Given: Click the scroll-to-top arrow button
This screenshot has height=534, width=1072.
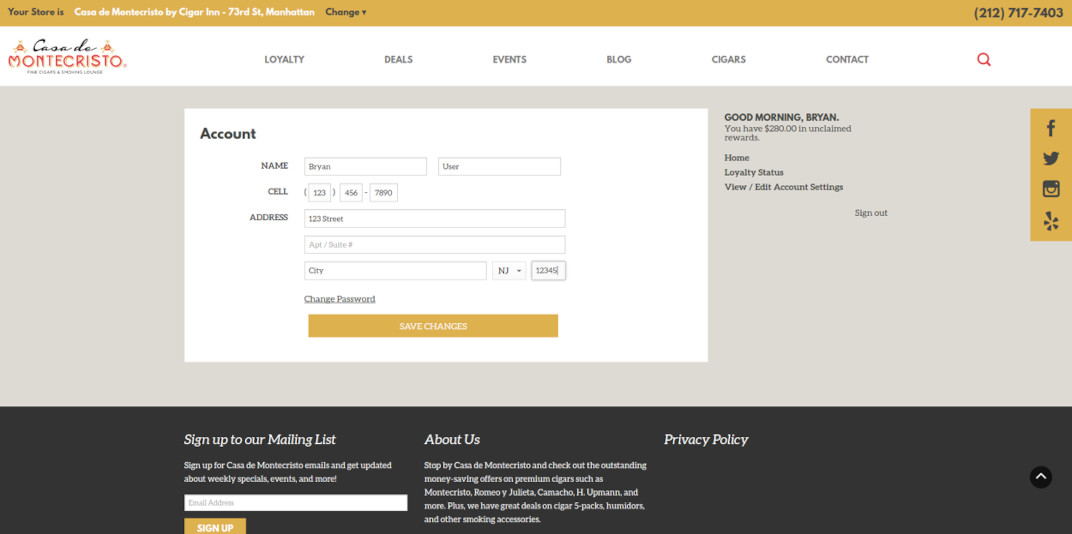Looking at the screenshot, I should 1041,477.
